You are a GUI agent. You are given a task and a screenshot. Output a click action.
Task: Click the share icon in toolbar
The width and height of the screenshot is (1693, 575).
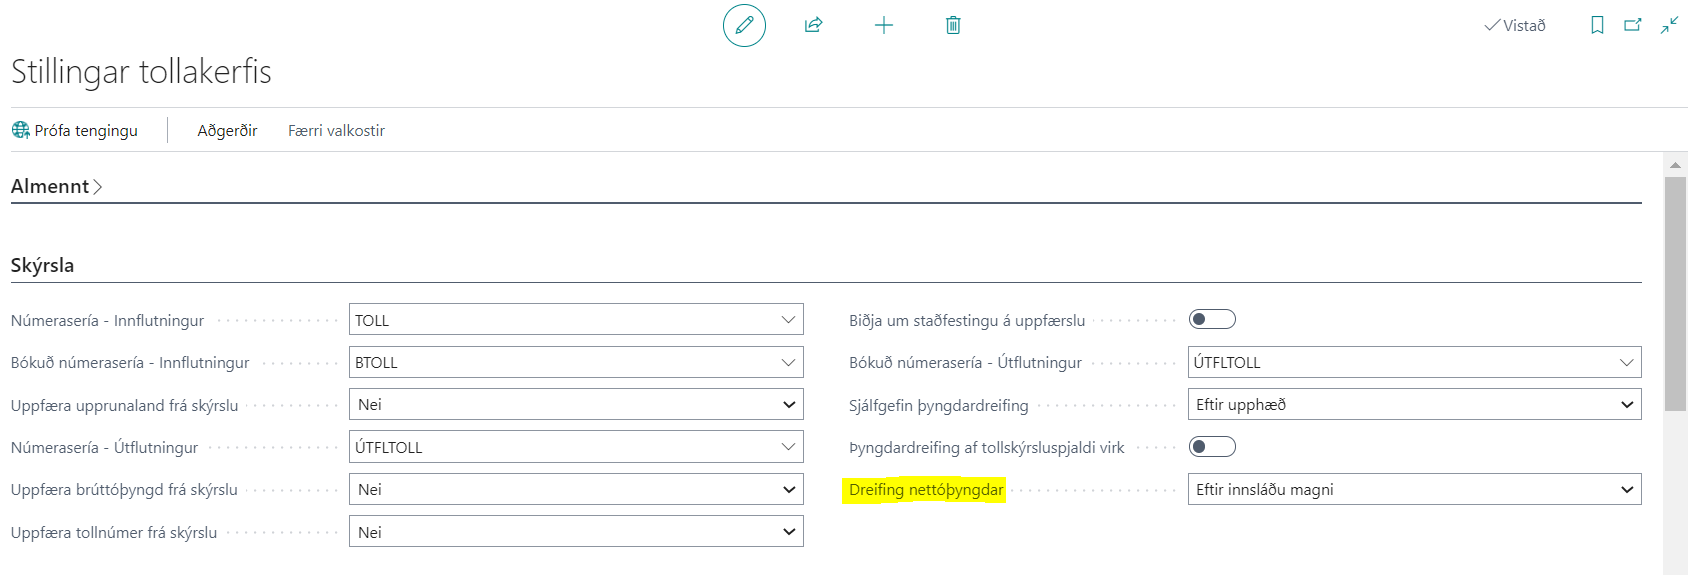(814, 26)
